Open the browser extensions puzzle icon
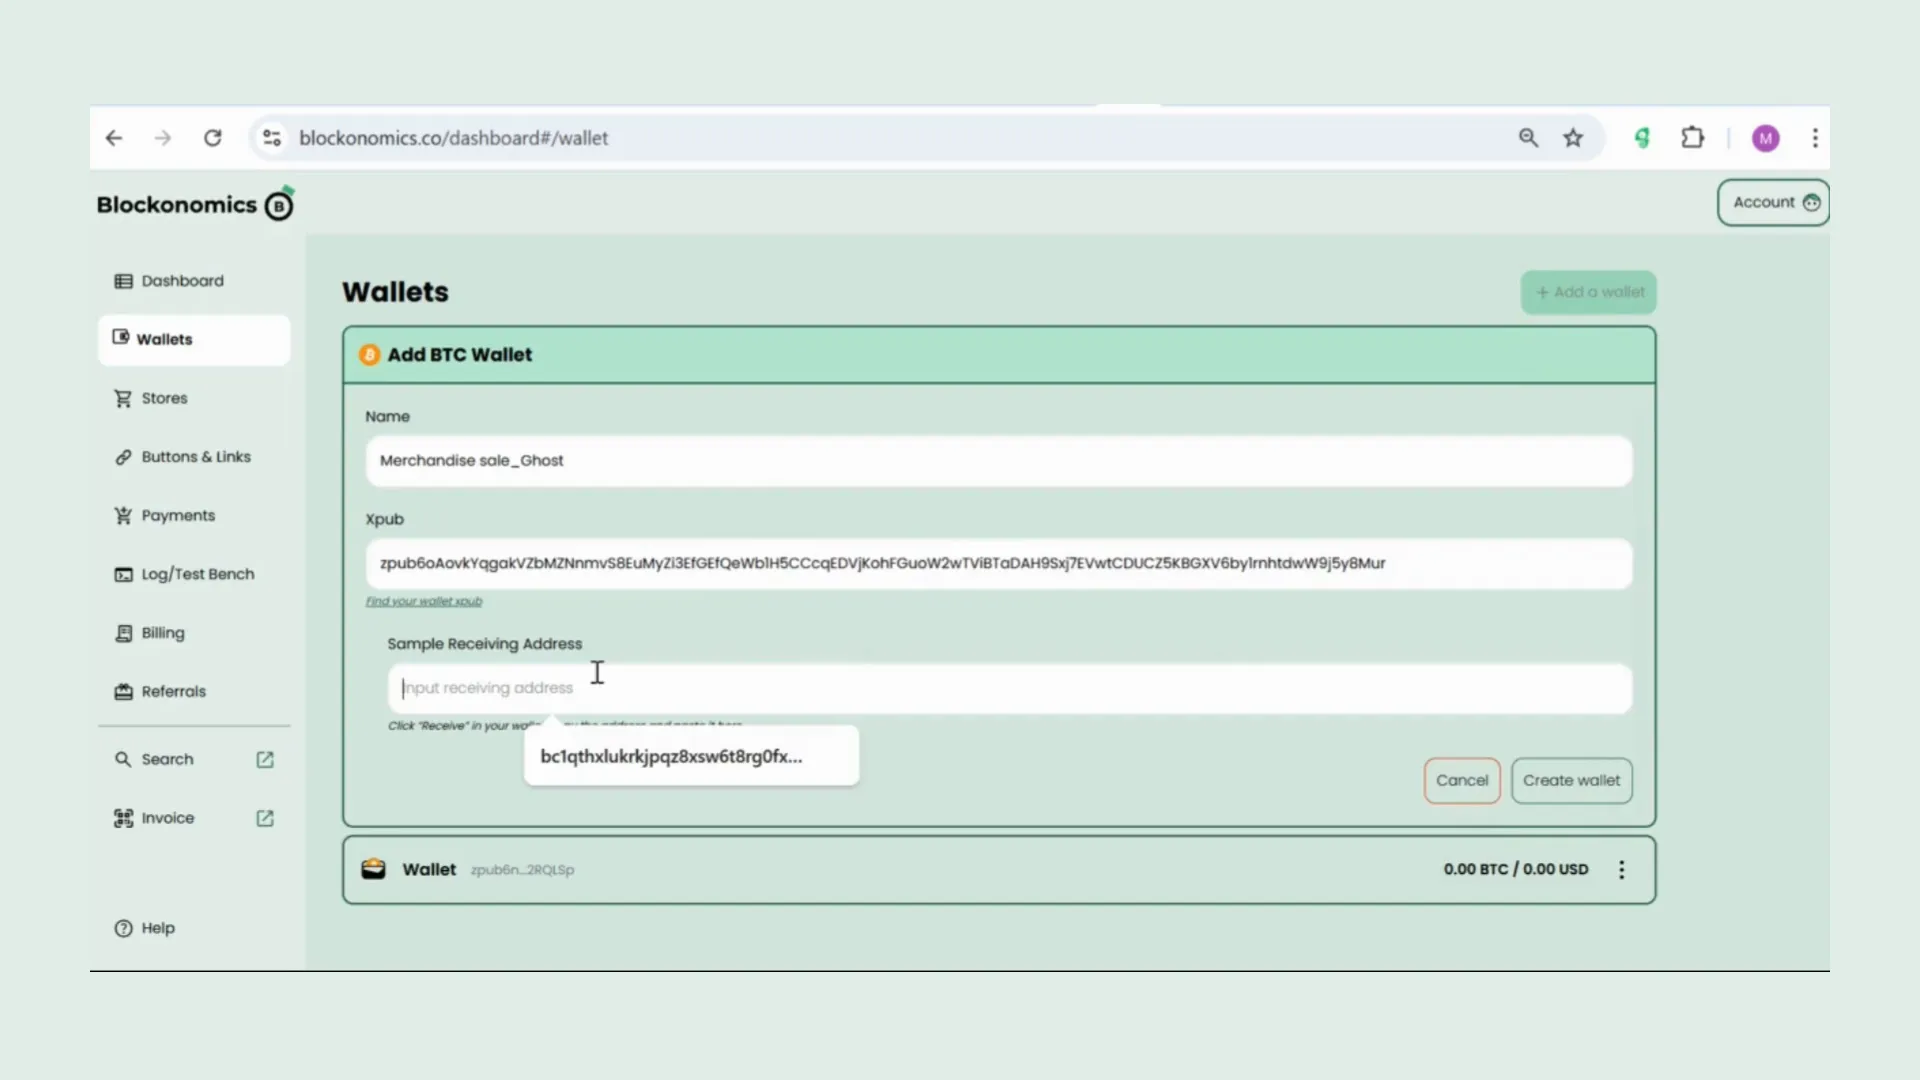The height and width of the screenshot is (1080, 1920). coord(1692,138)
